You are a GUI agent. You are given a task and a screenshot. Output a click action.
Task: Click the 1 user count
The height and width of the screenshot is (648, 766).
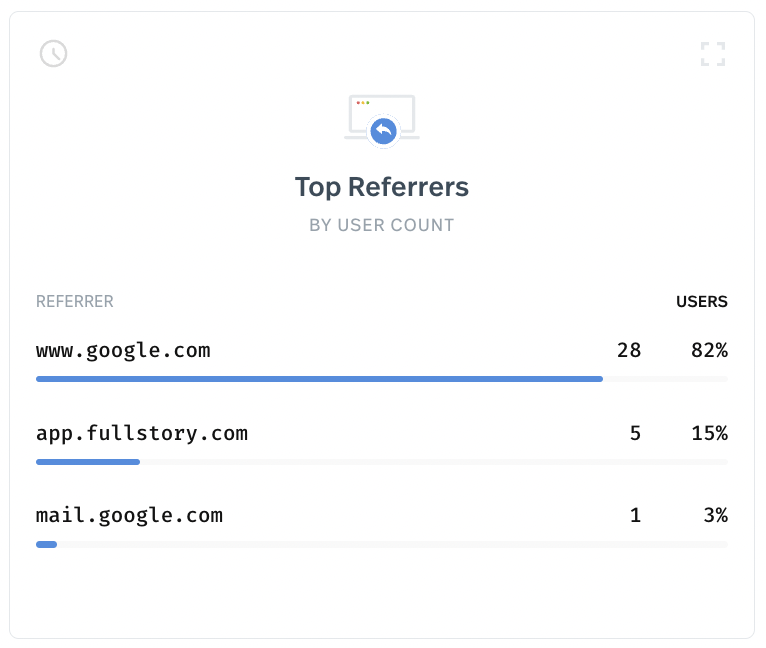click(x=635, y=516)
